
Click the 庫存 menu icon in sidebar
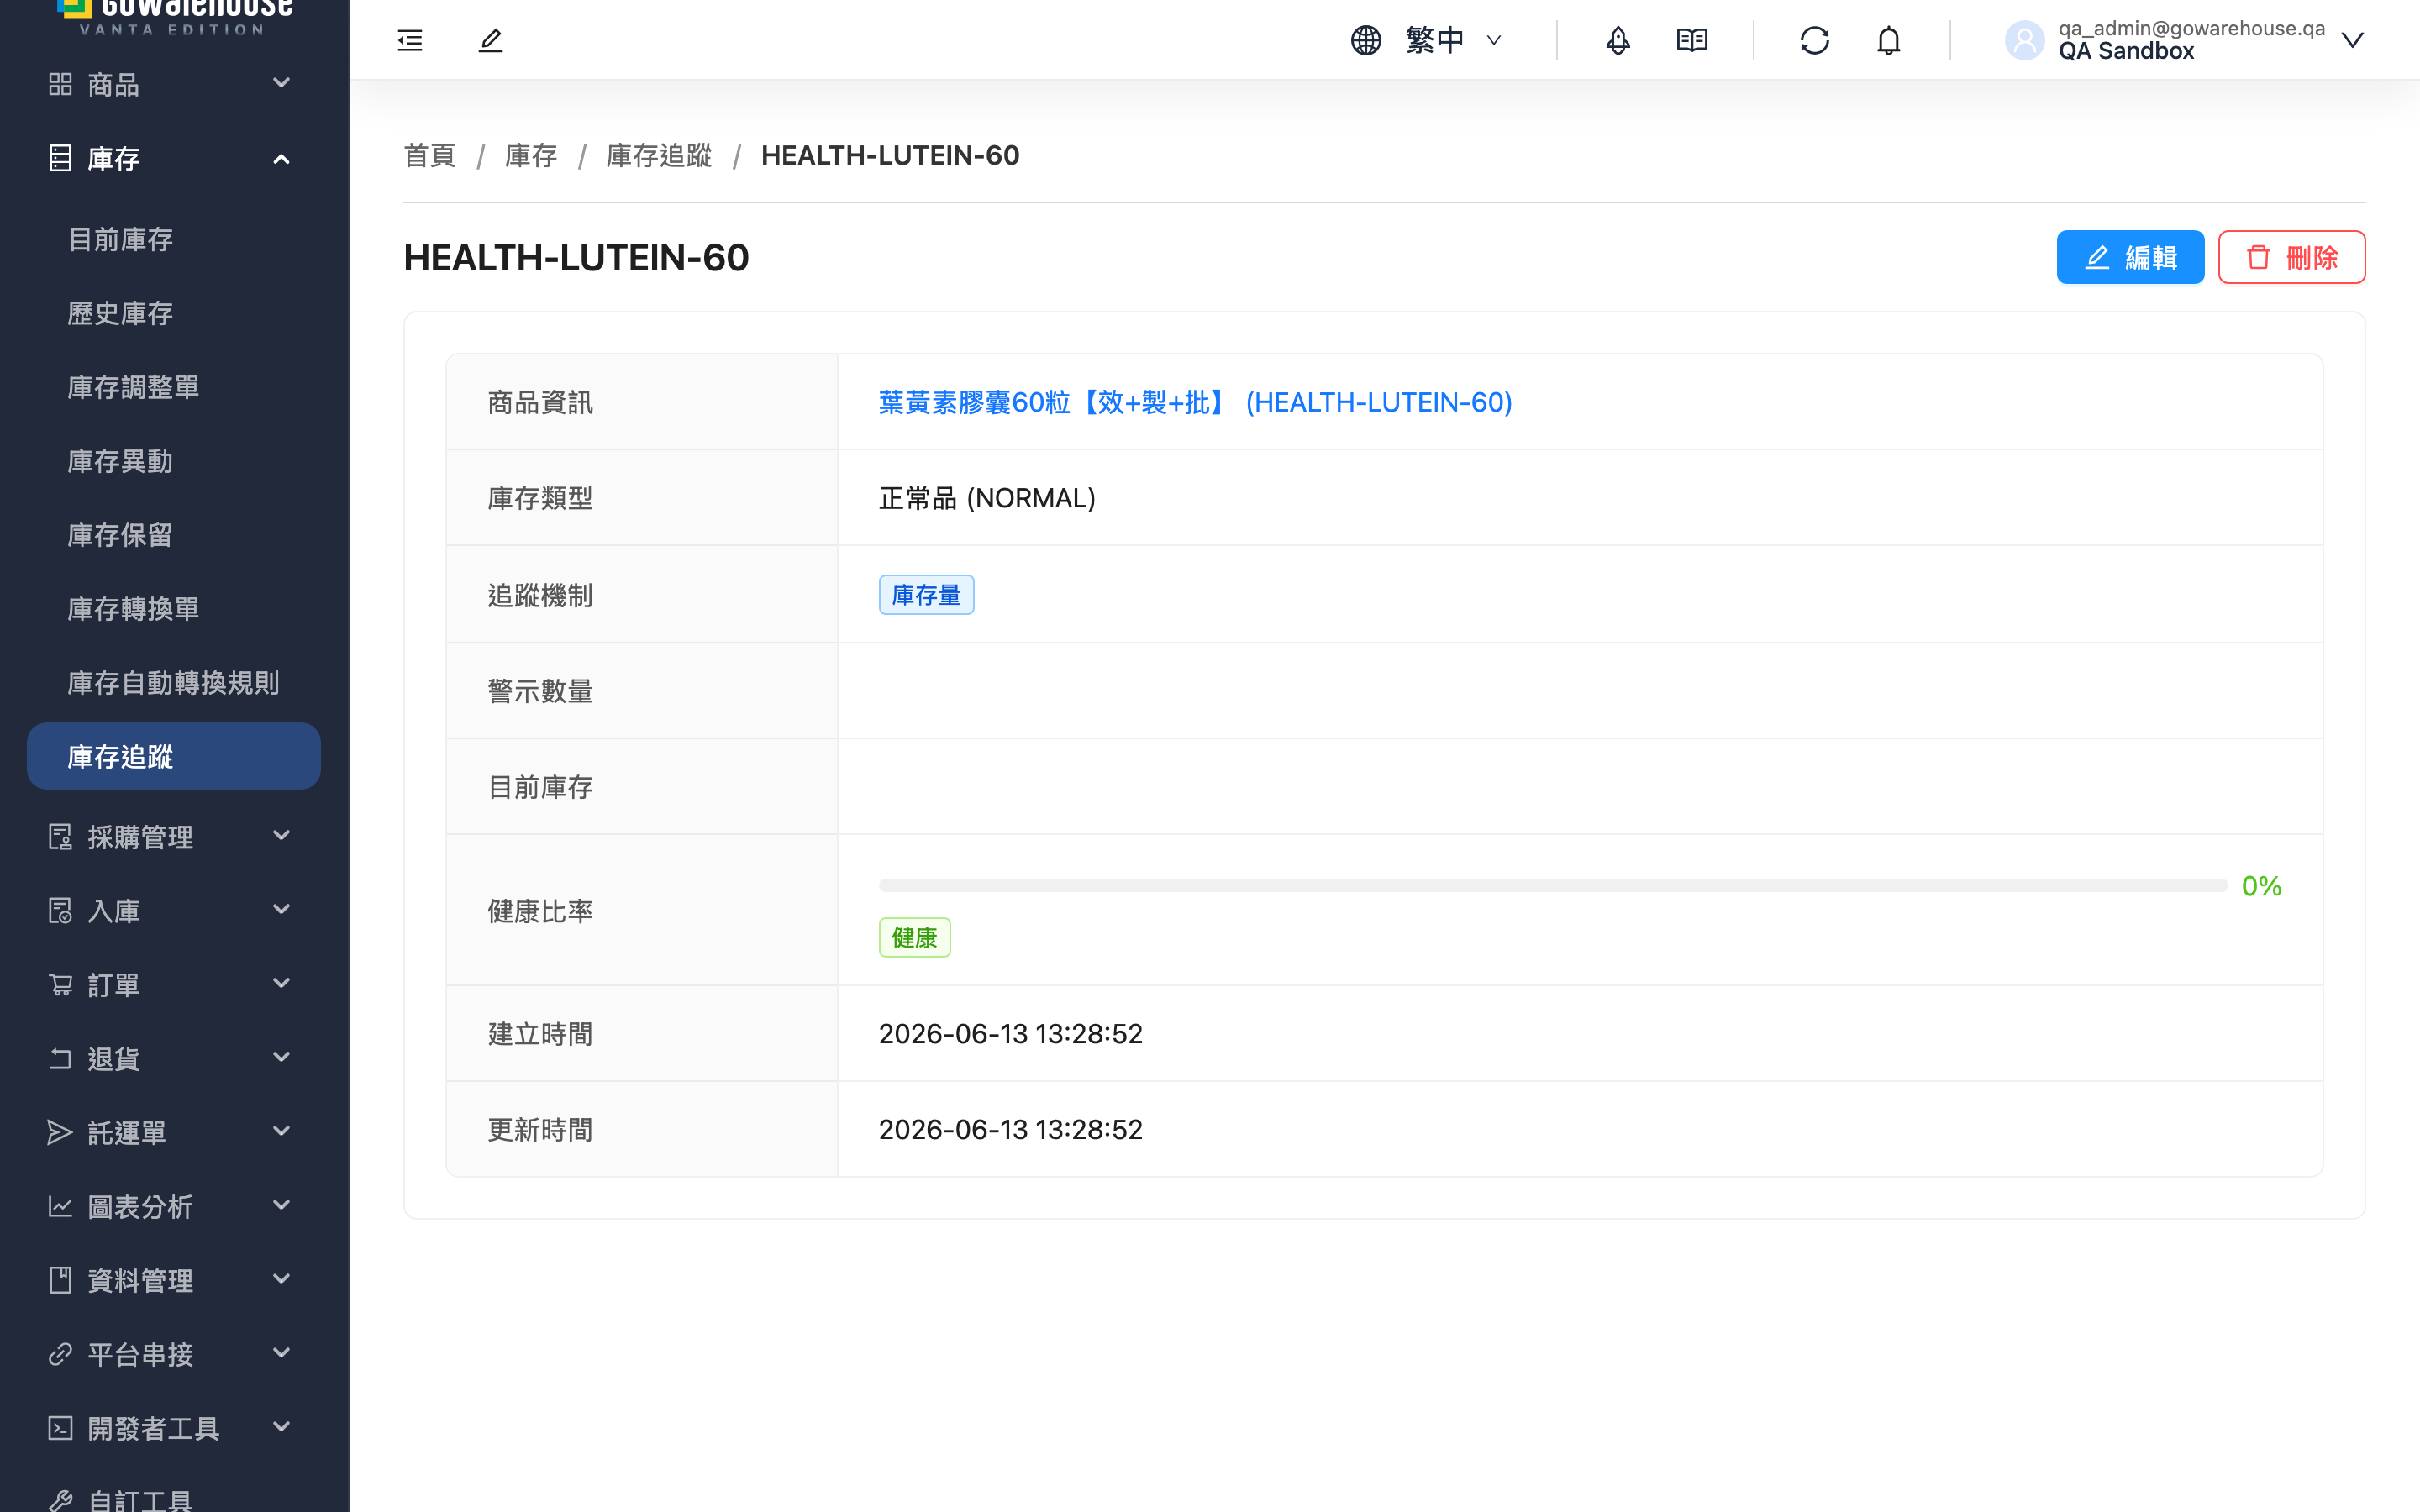point(60,158)
